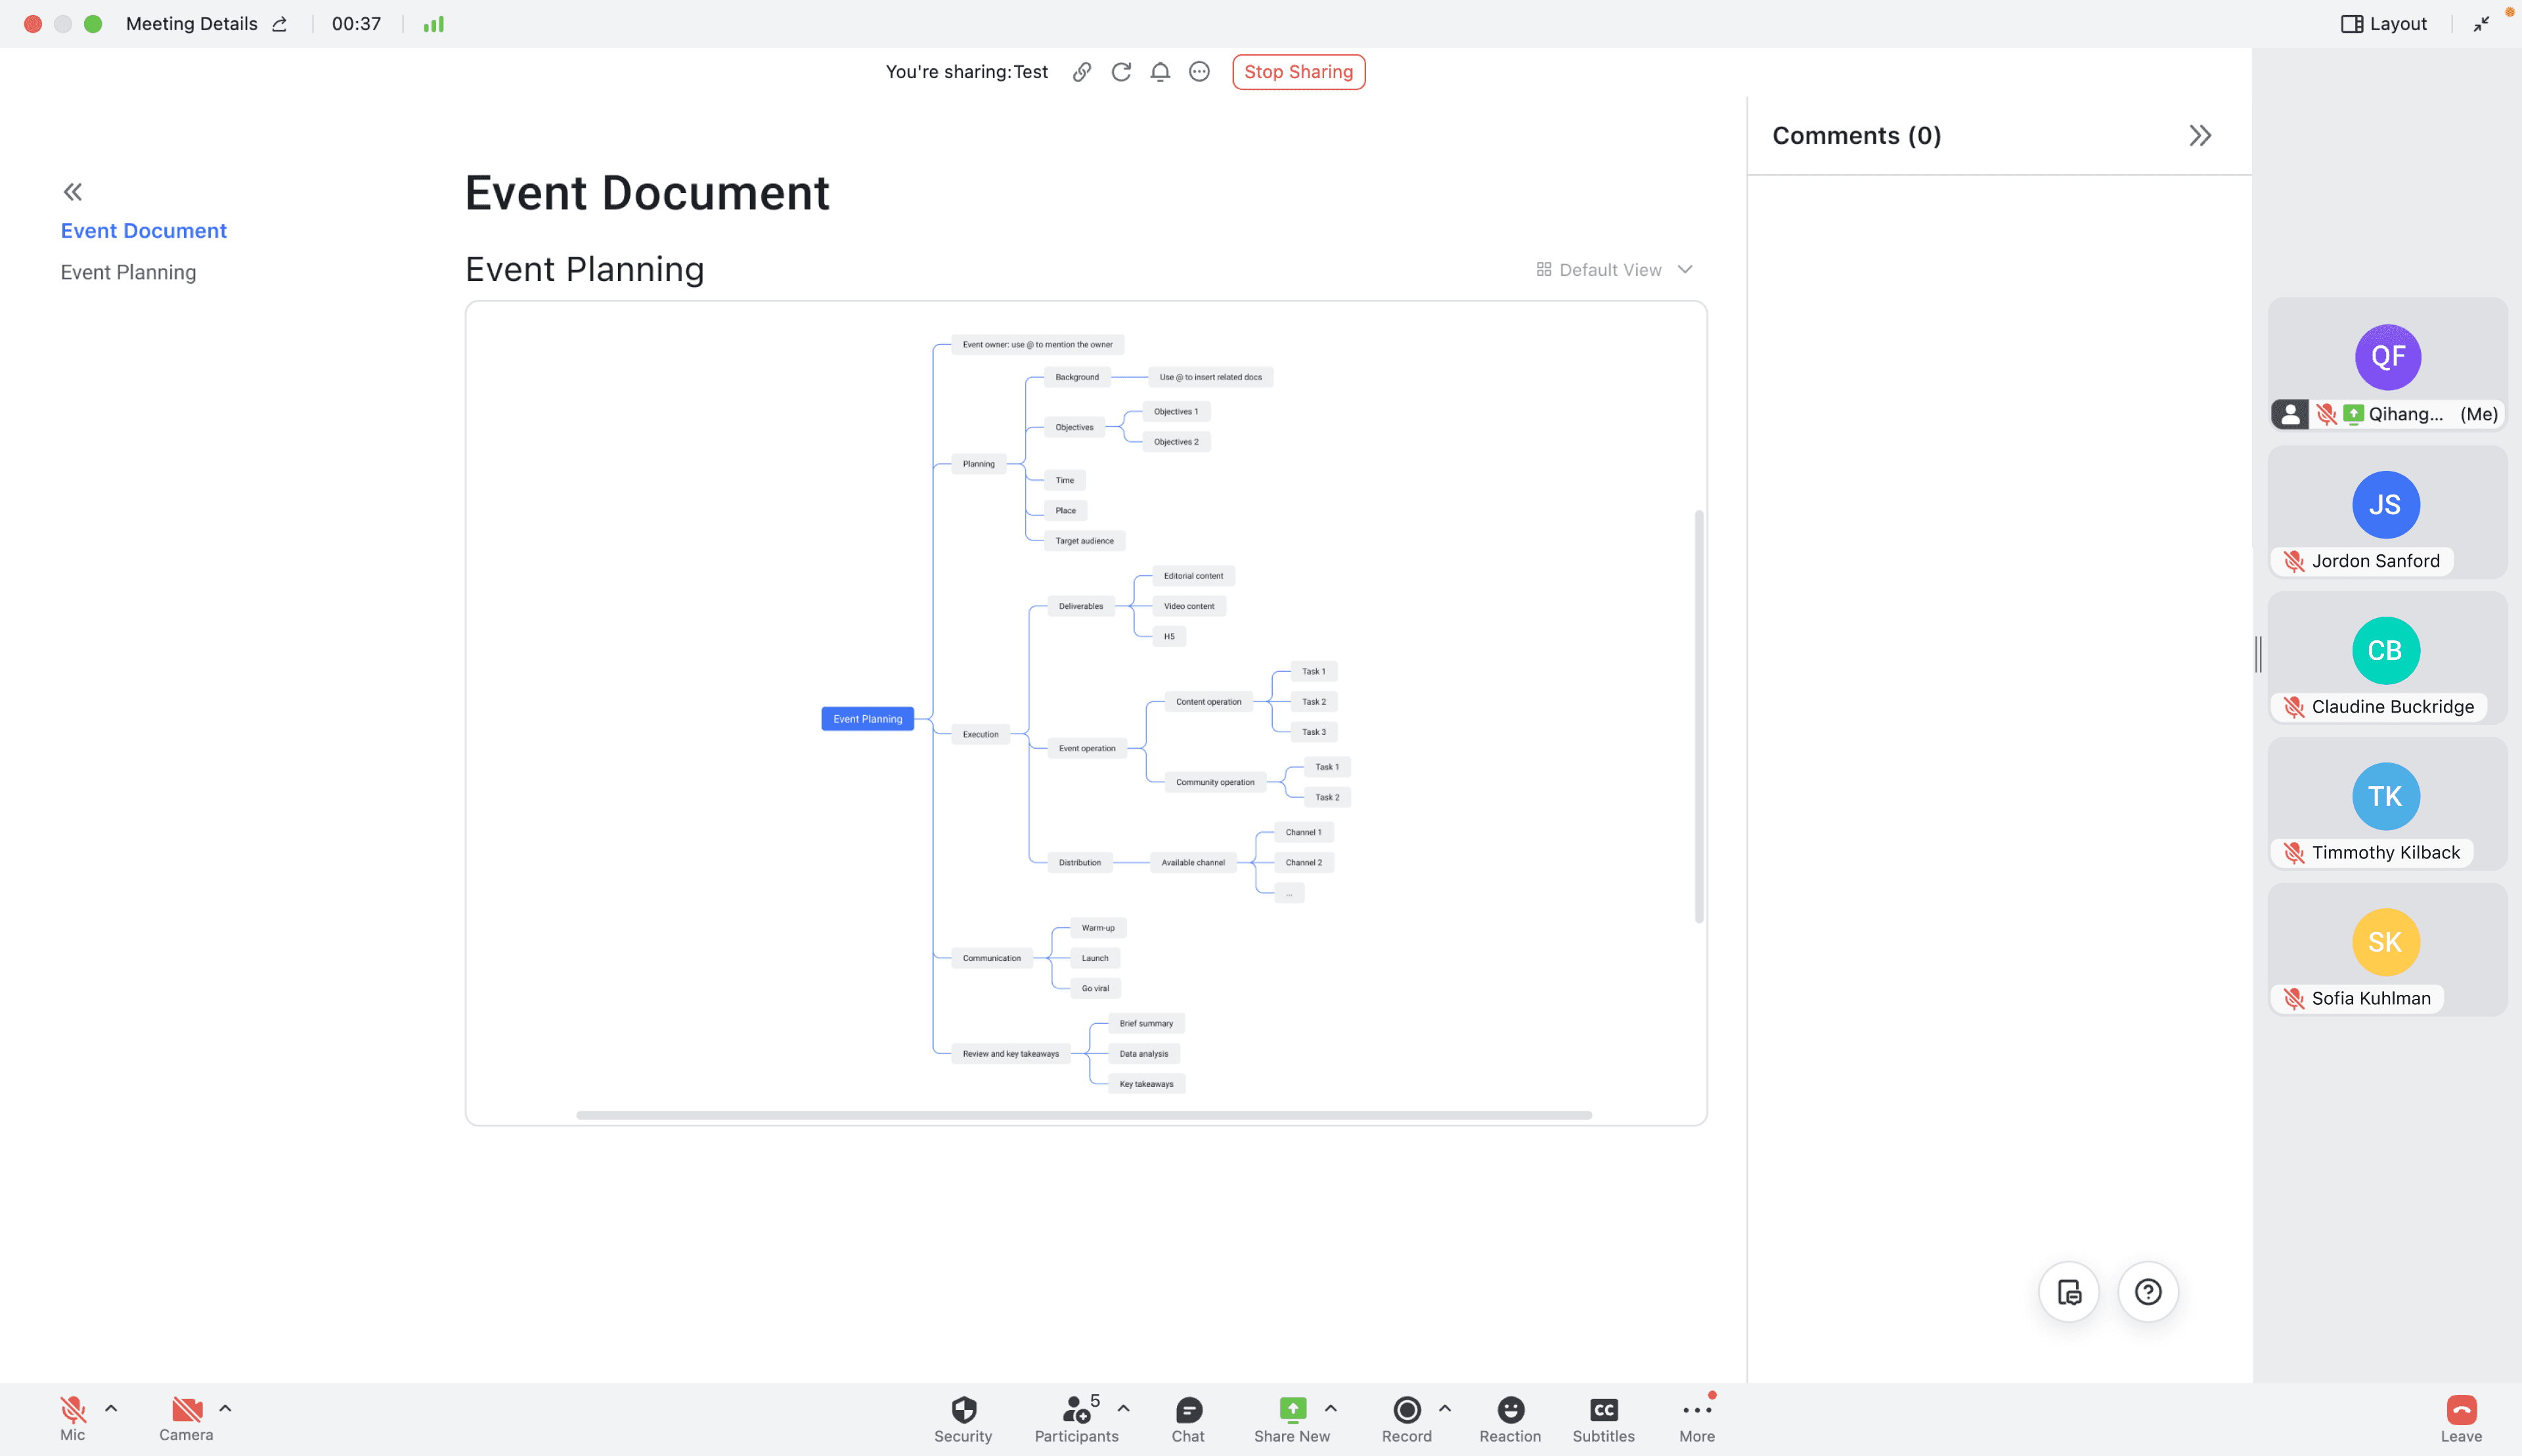Unmute your microphone
Screen dimensions: 2522x1456
[x=73, y=1410]
